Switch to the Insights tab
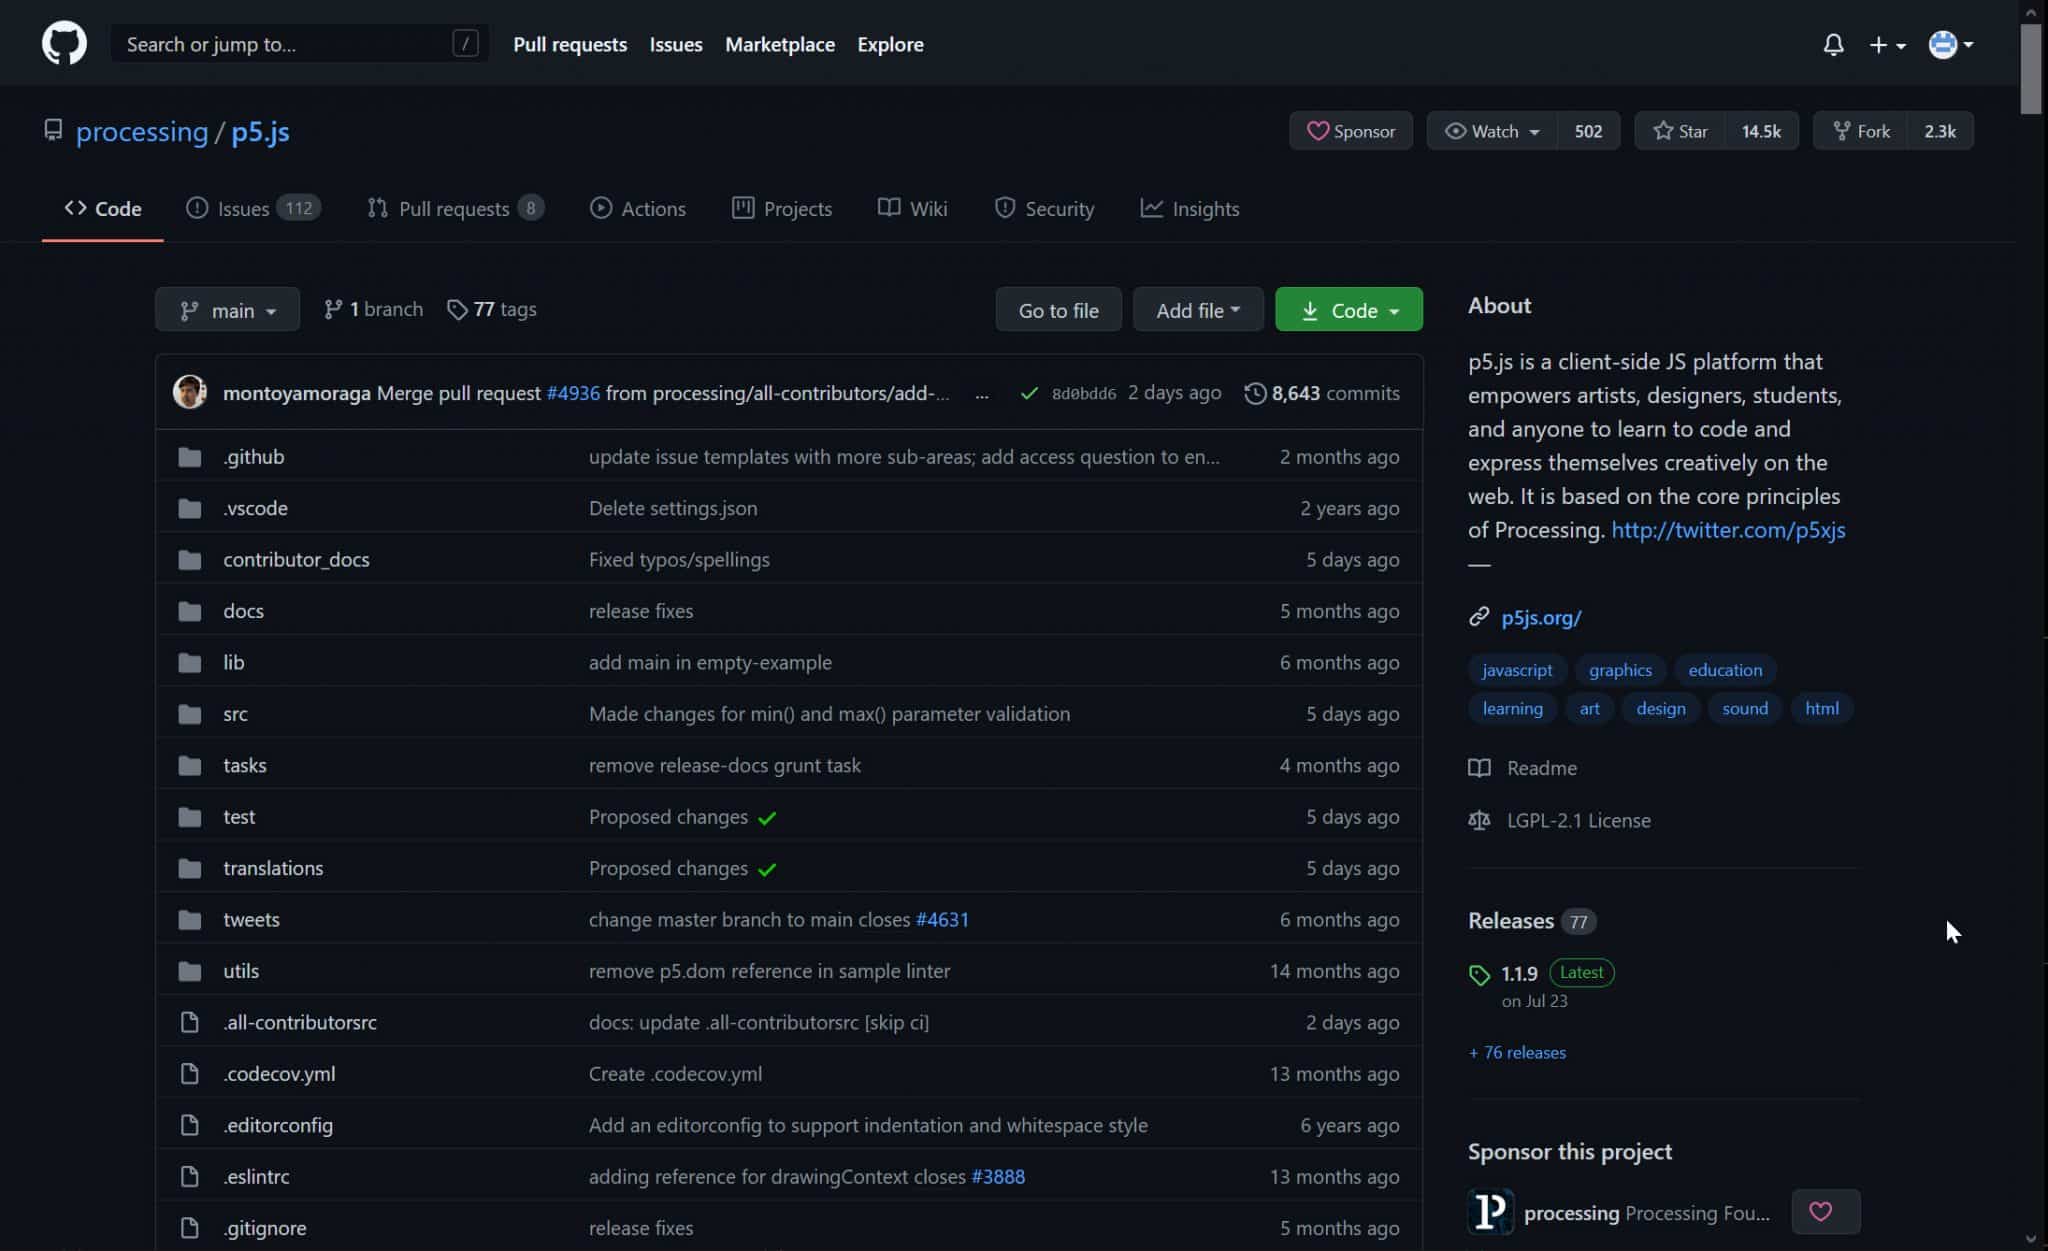The height and width of the screenshot is (1251, 2048). (x=1190, y=208)
